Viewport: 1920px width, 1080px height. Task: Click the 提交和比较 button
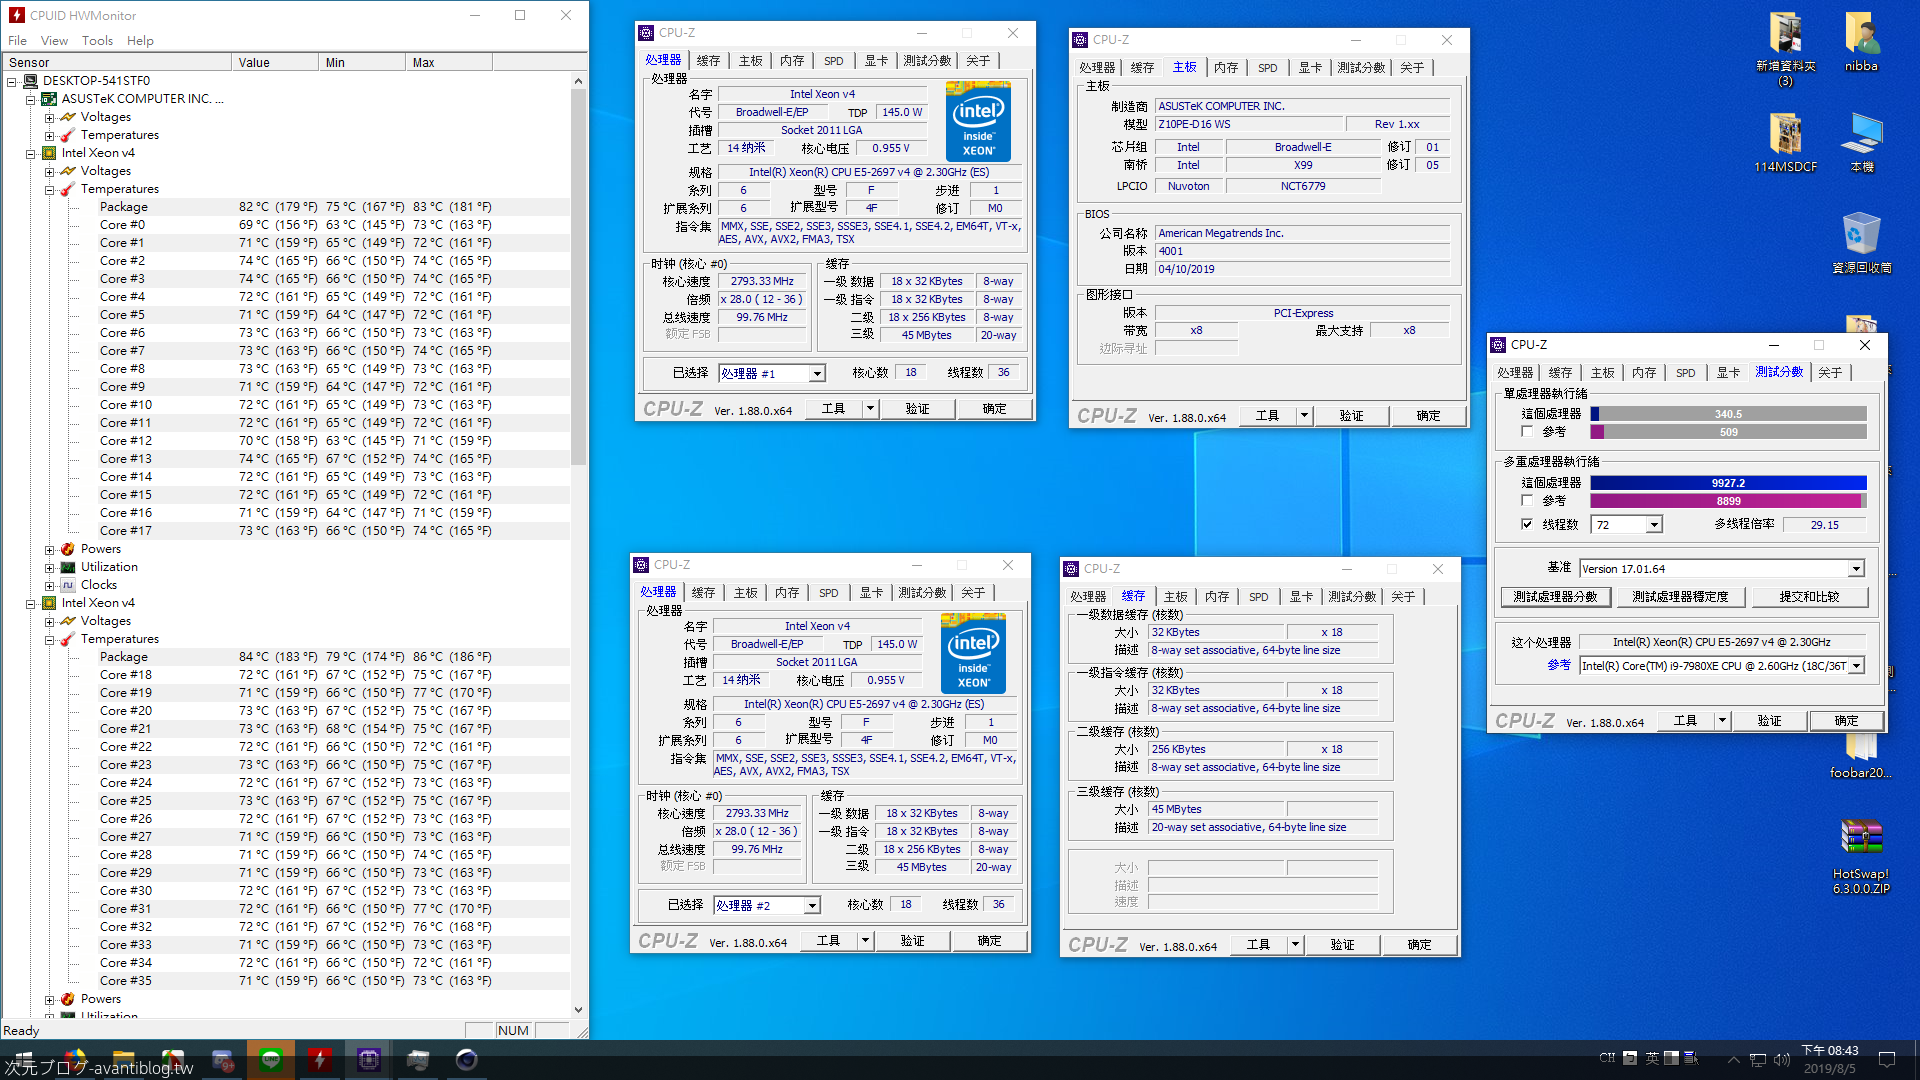[x=1809, y=597]
